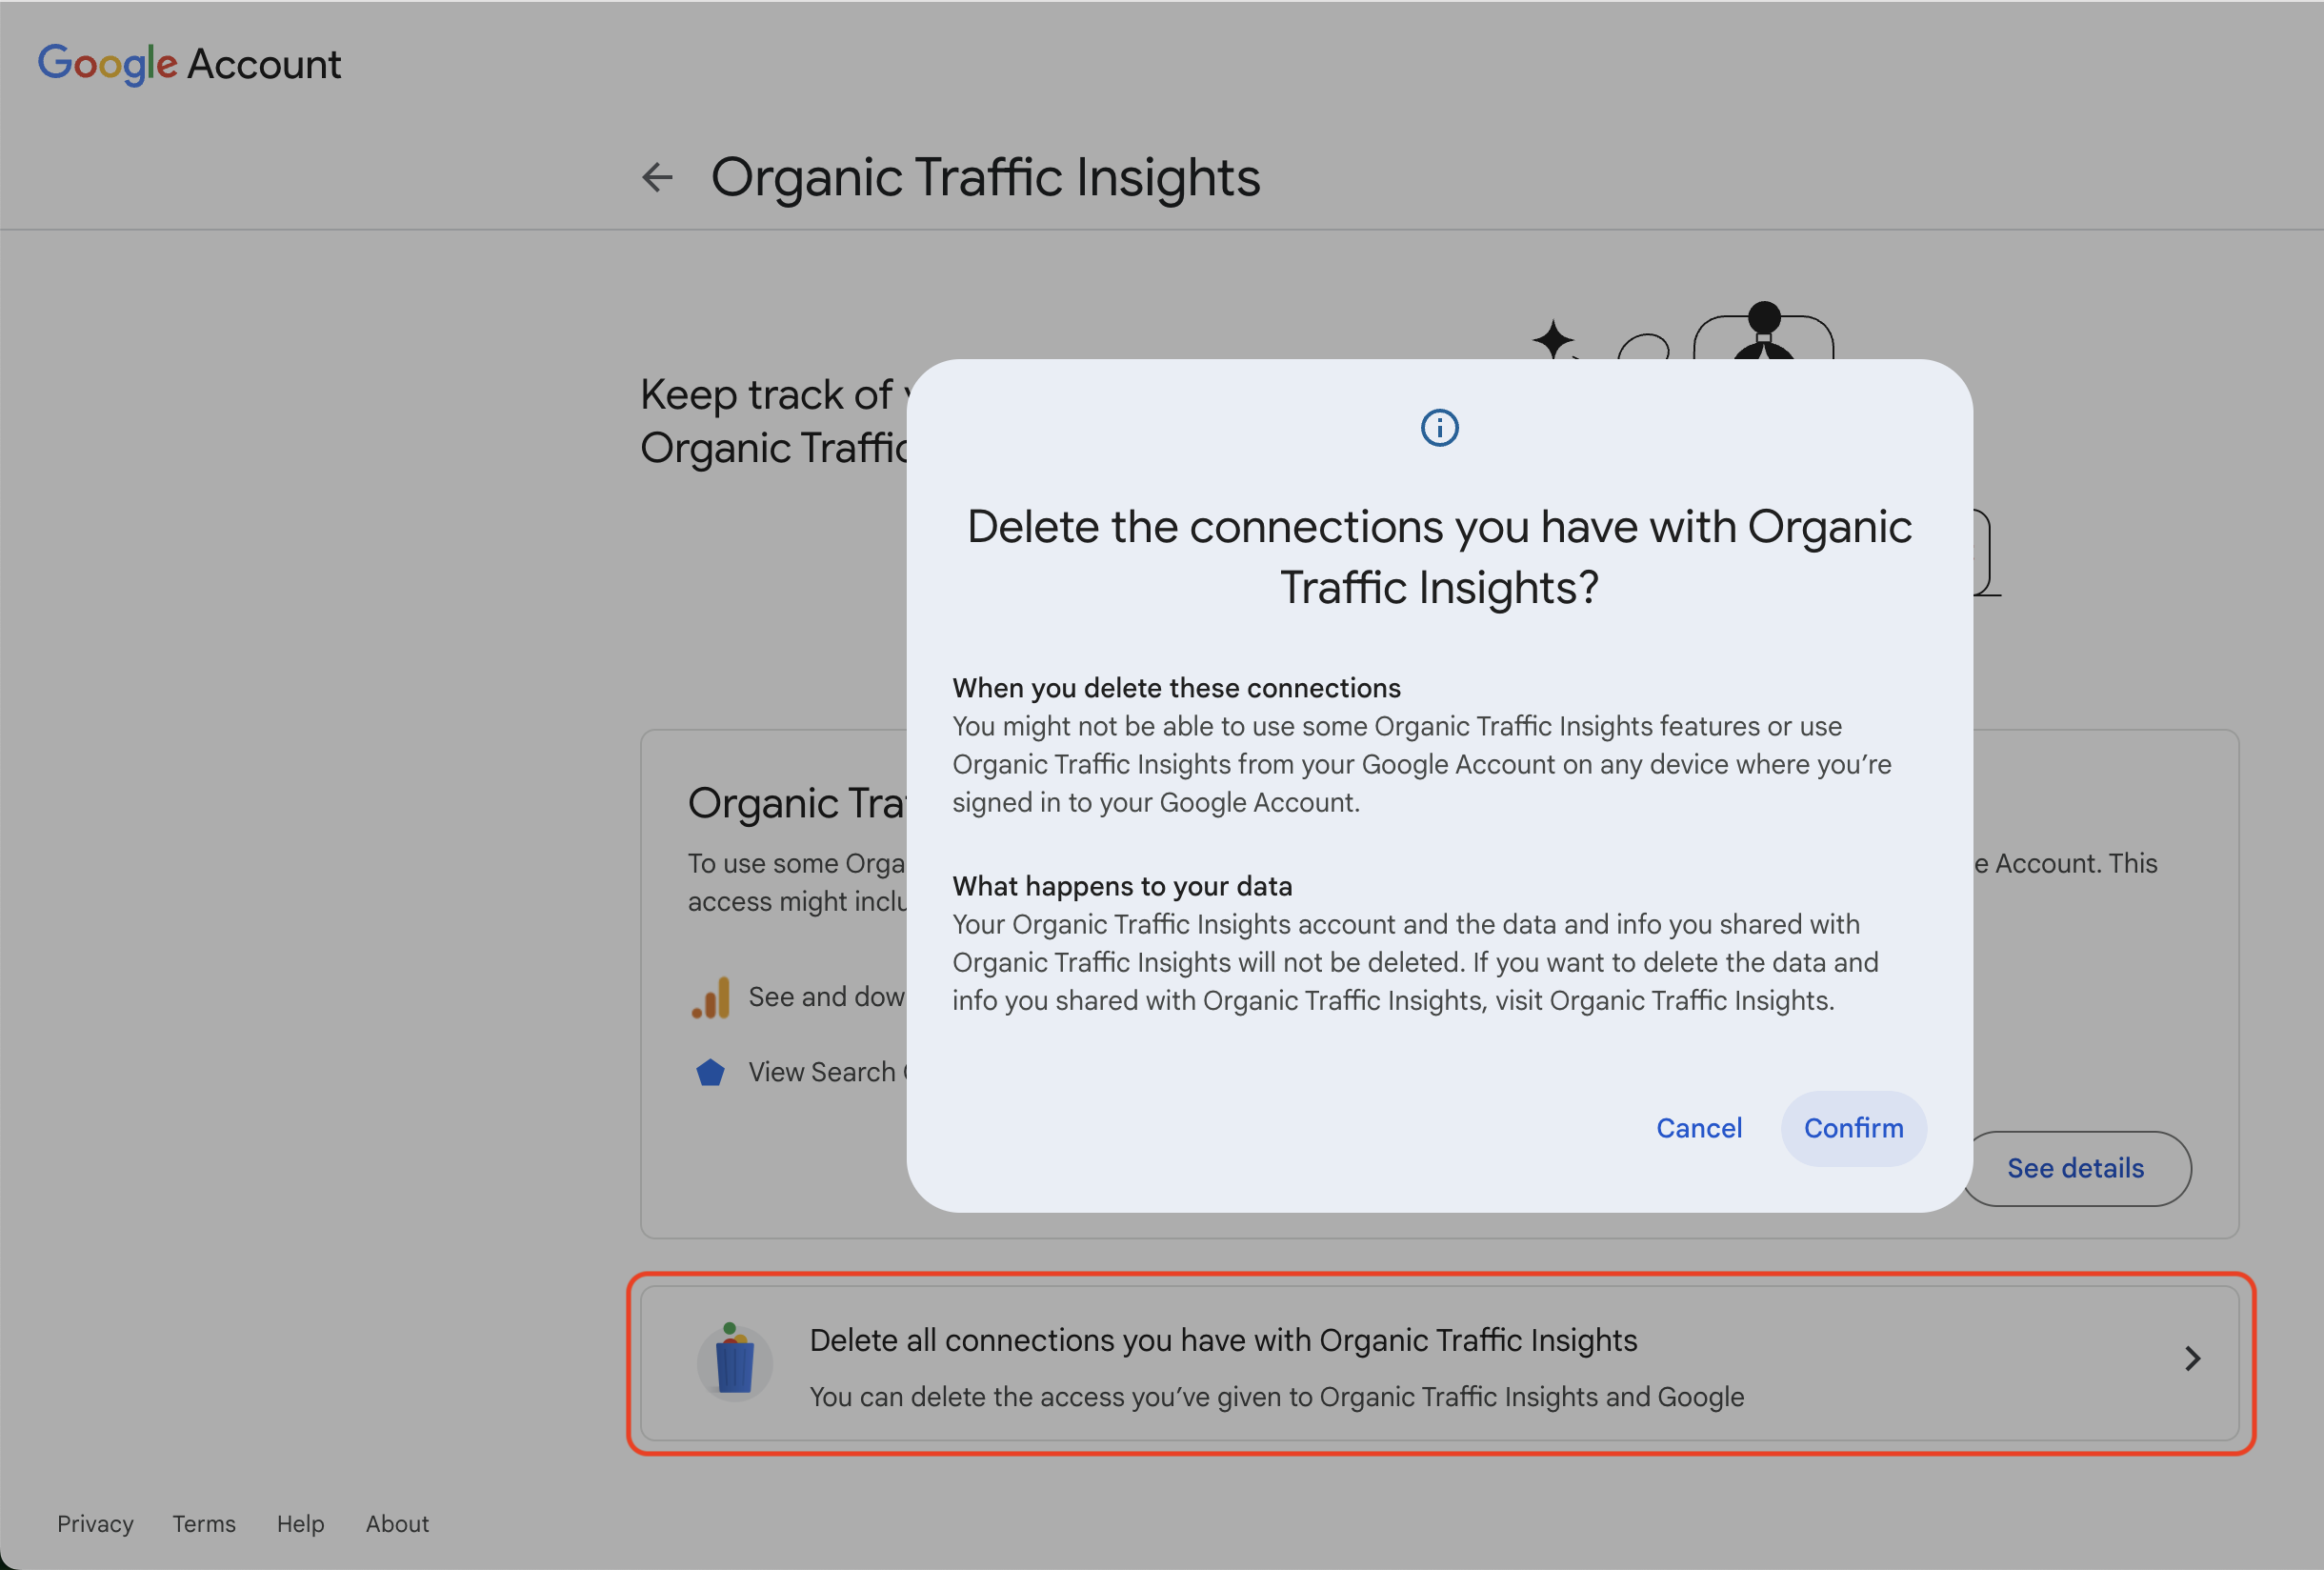This screenshot has width=2324, height=1570.
Task: Click the trash can icon in the delete row
Action: [x=735, y=1362]
